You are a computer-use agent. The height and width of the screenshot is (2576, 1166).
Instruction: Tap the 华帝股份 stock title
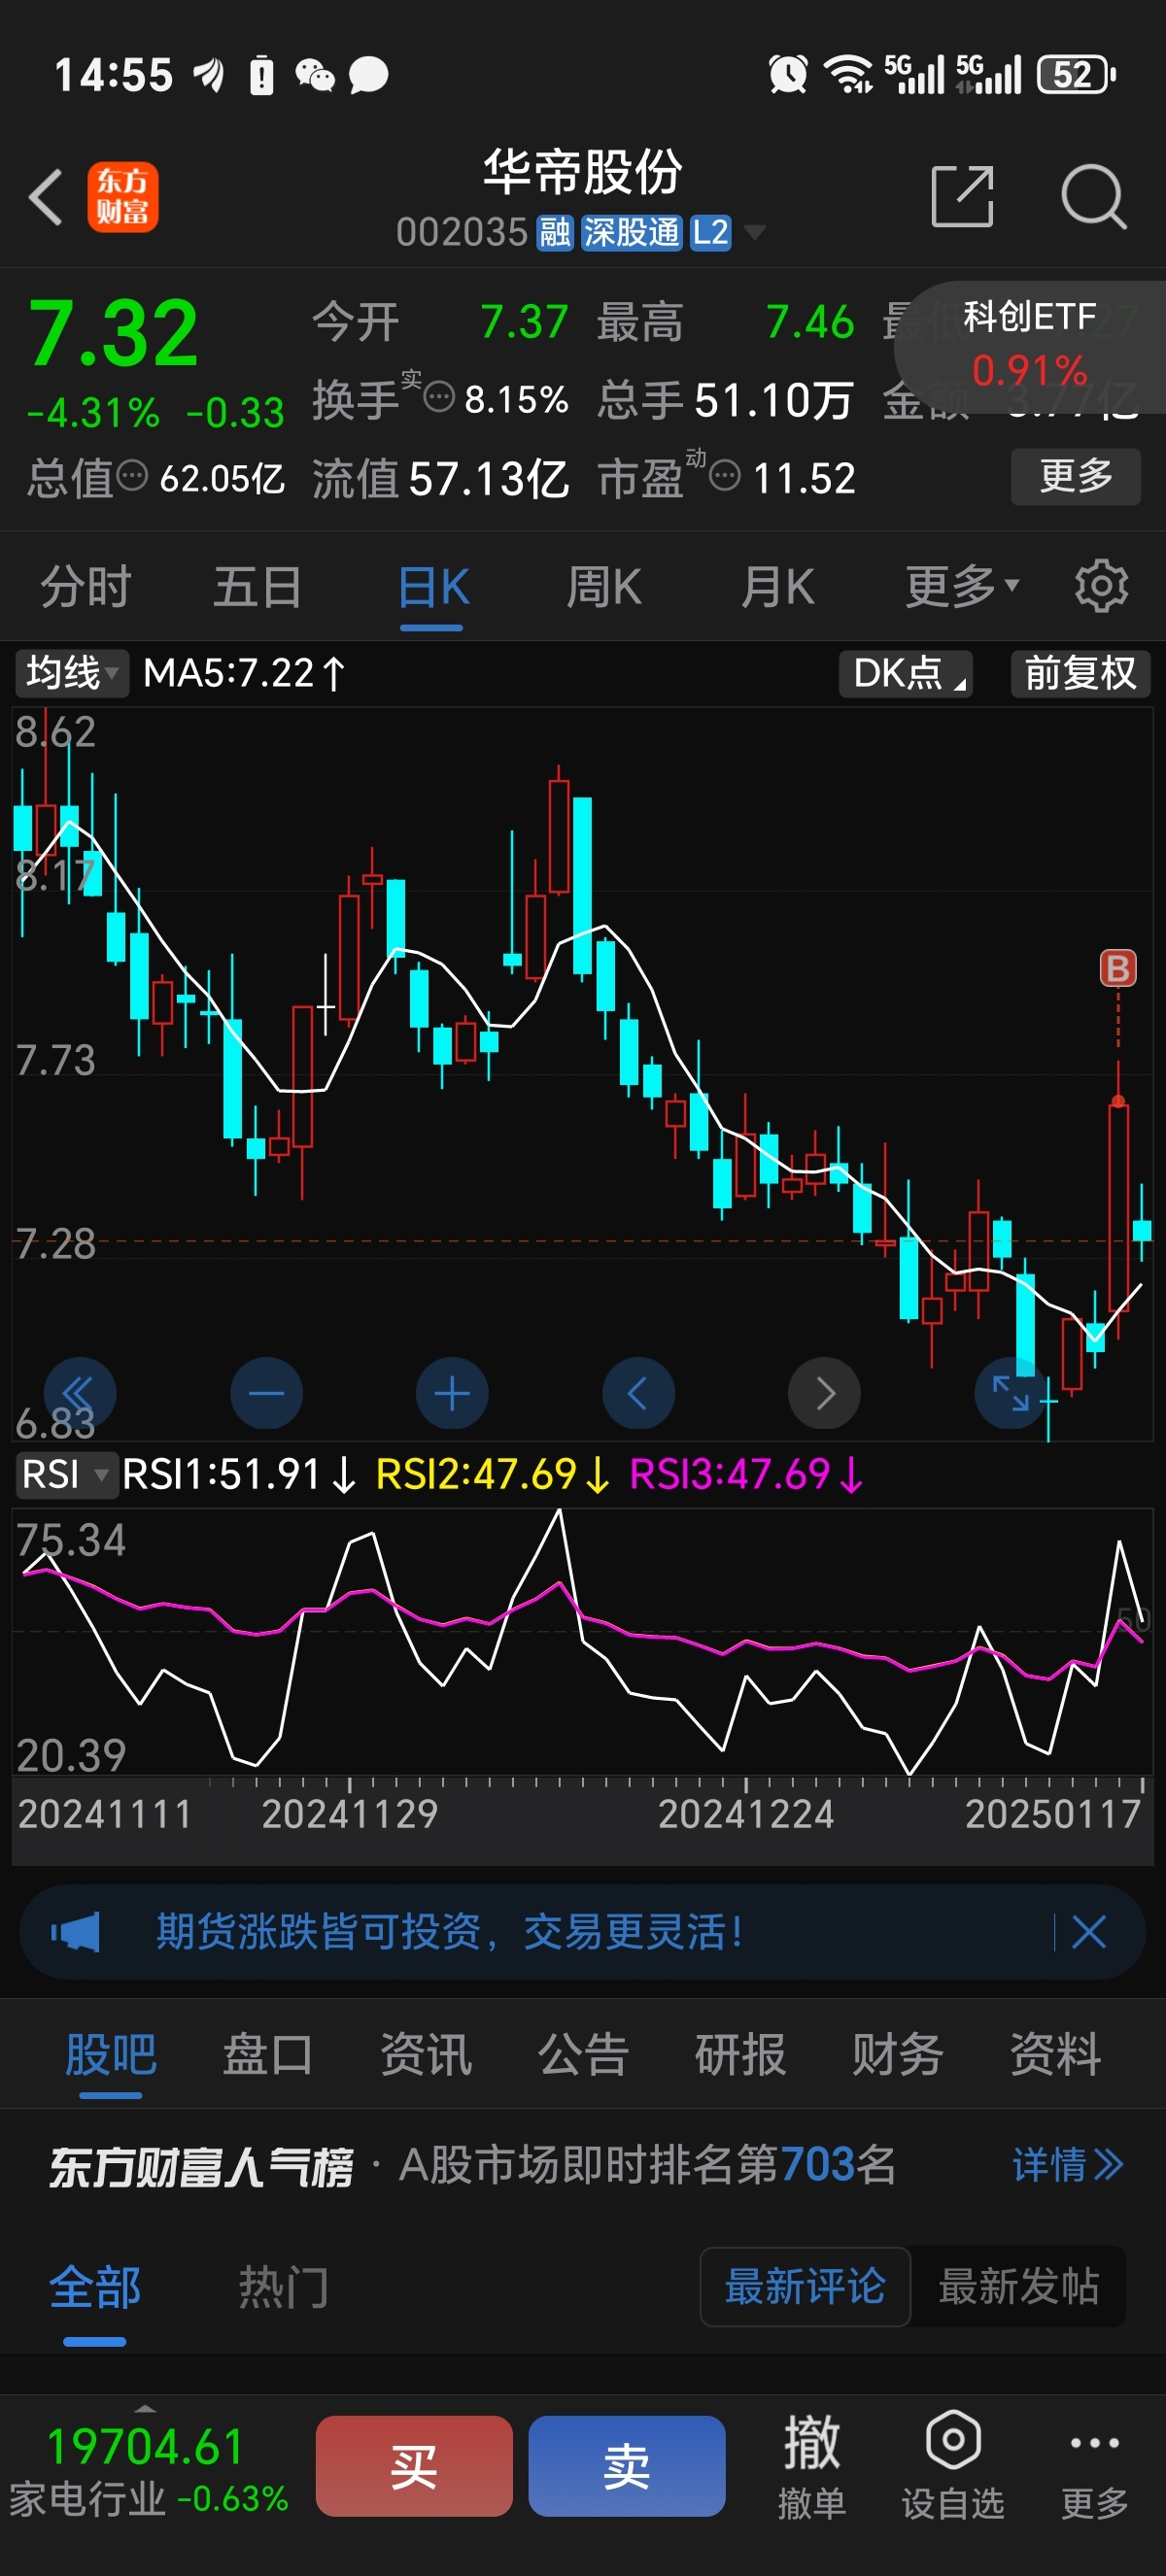pos(583,172)
